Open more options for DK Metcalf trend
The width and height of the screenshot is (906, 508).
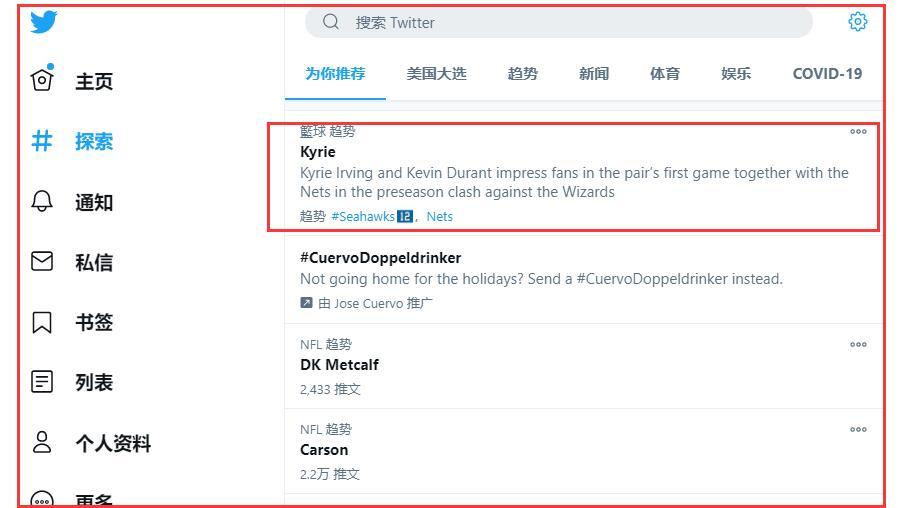[858, 344]
